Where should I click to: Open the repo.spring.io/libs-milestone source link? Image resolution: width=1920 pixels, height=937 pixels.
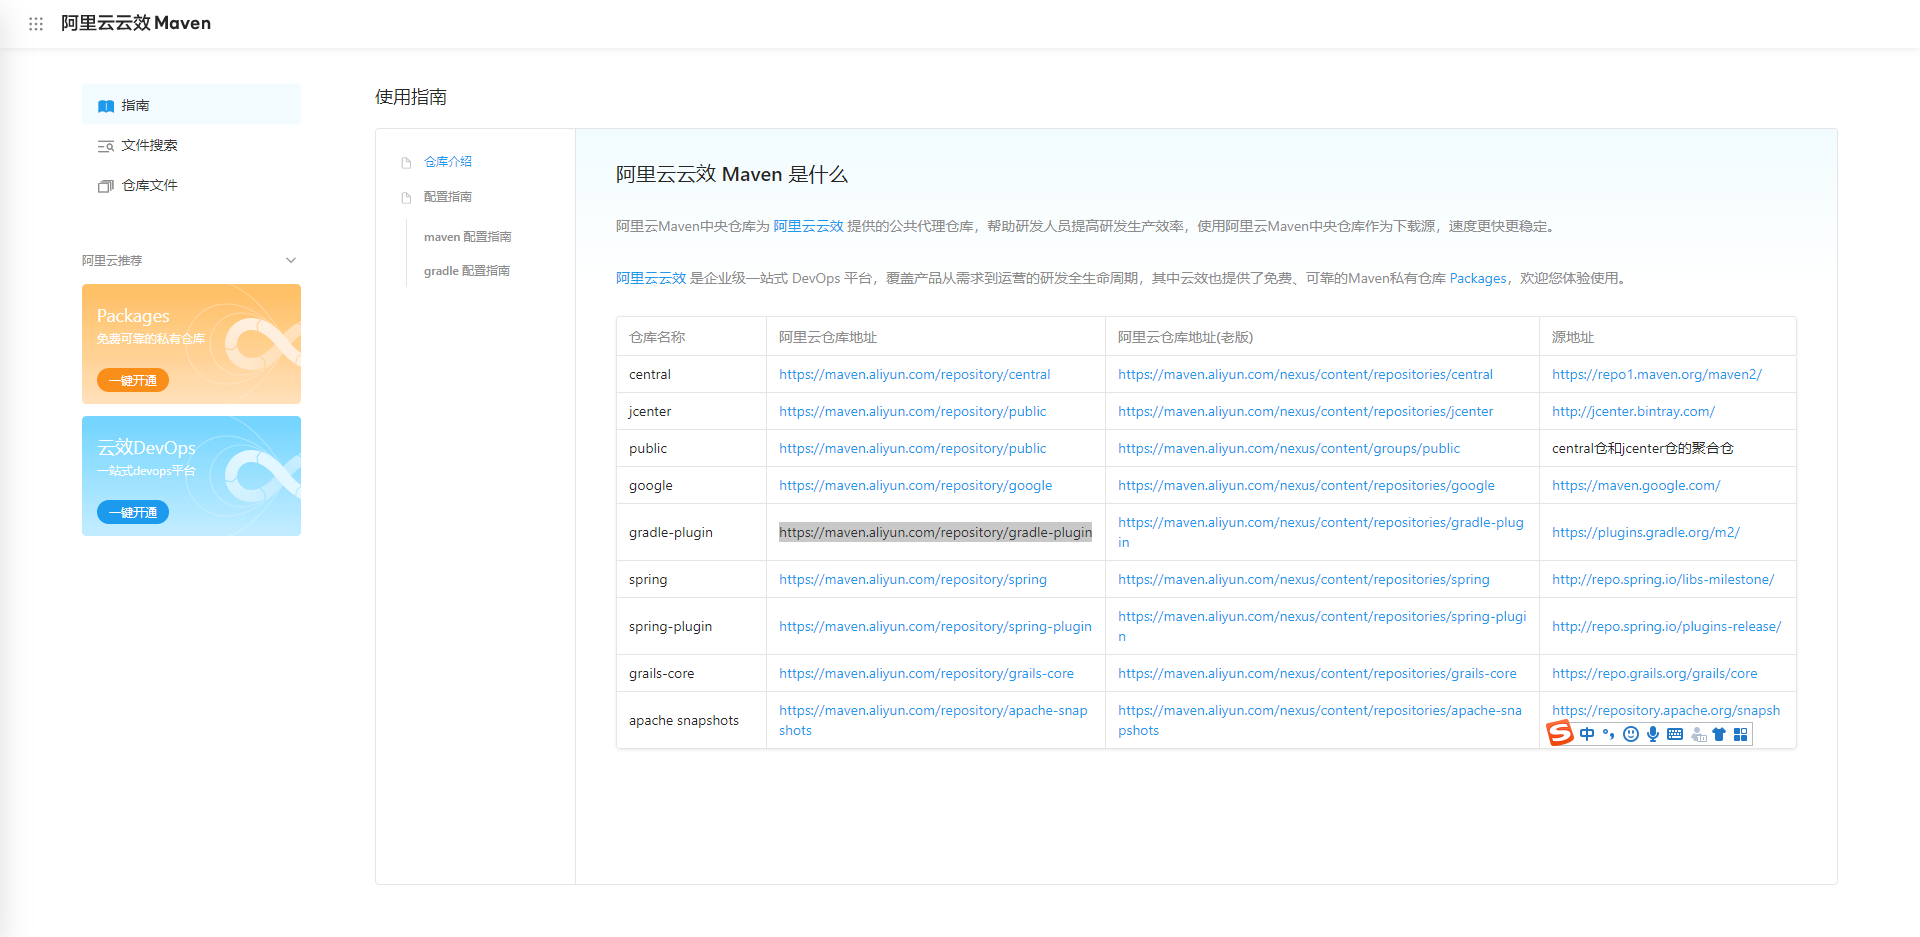(x=1663, y=579)
